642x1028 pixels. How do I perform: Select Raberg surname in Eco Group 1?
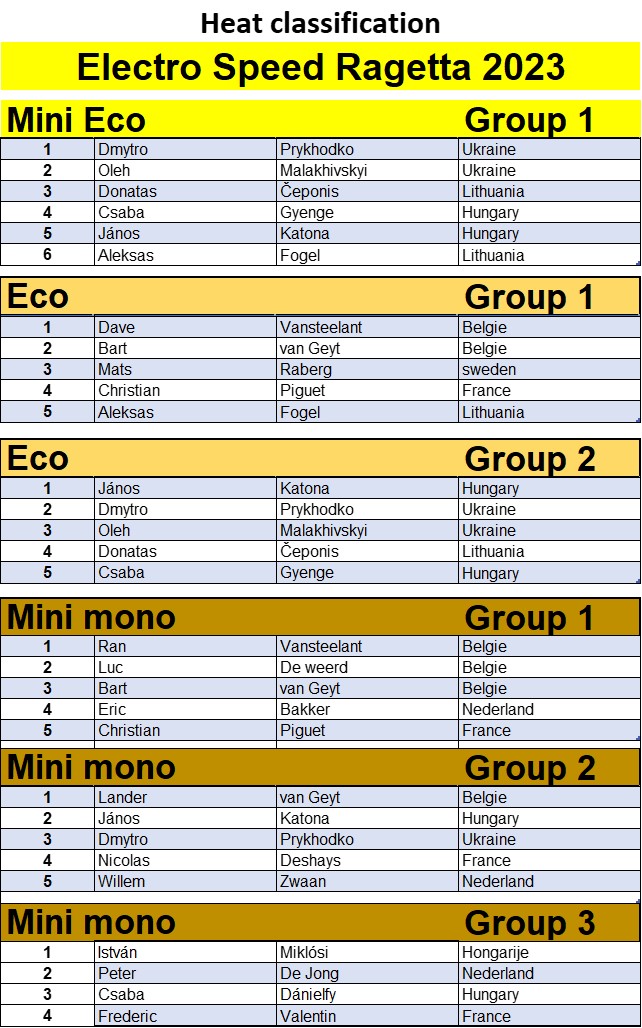[x=367, y=369]
